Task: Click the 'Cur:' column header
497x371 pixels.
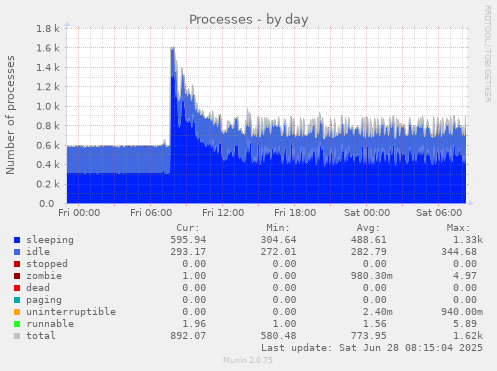Action: point(188,228)
